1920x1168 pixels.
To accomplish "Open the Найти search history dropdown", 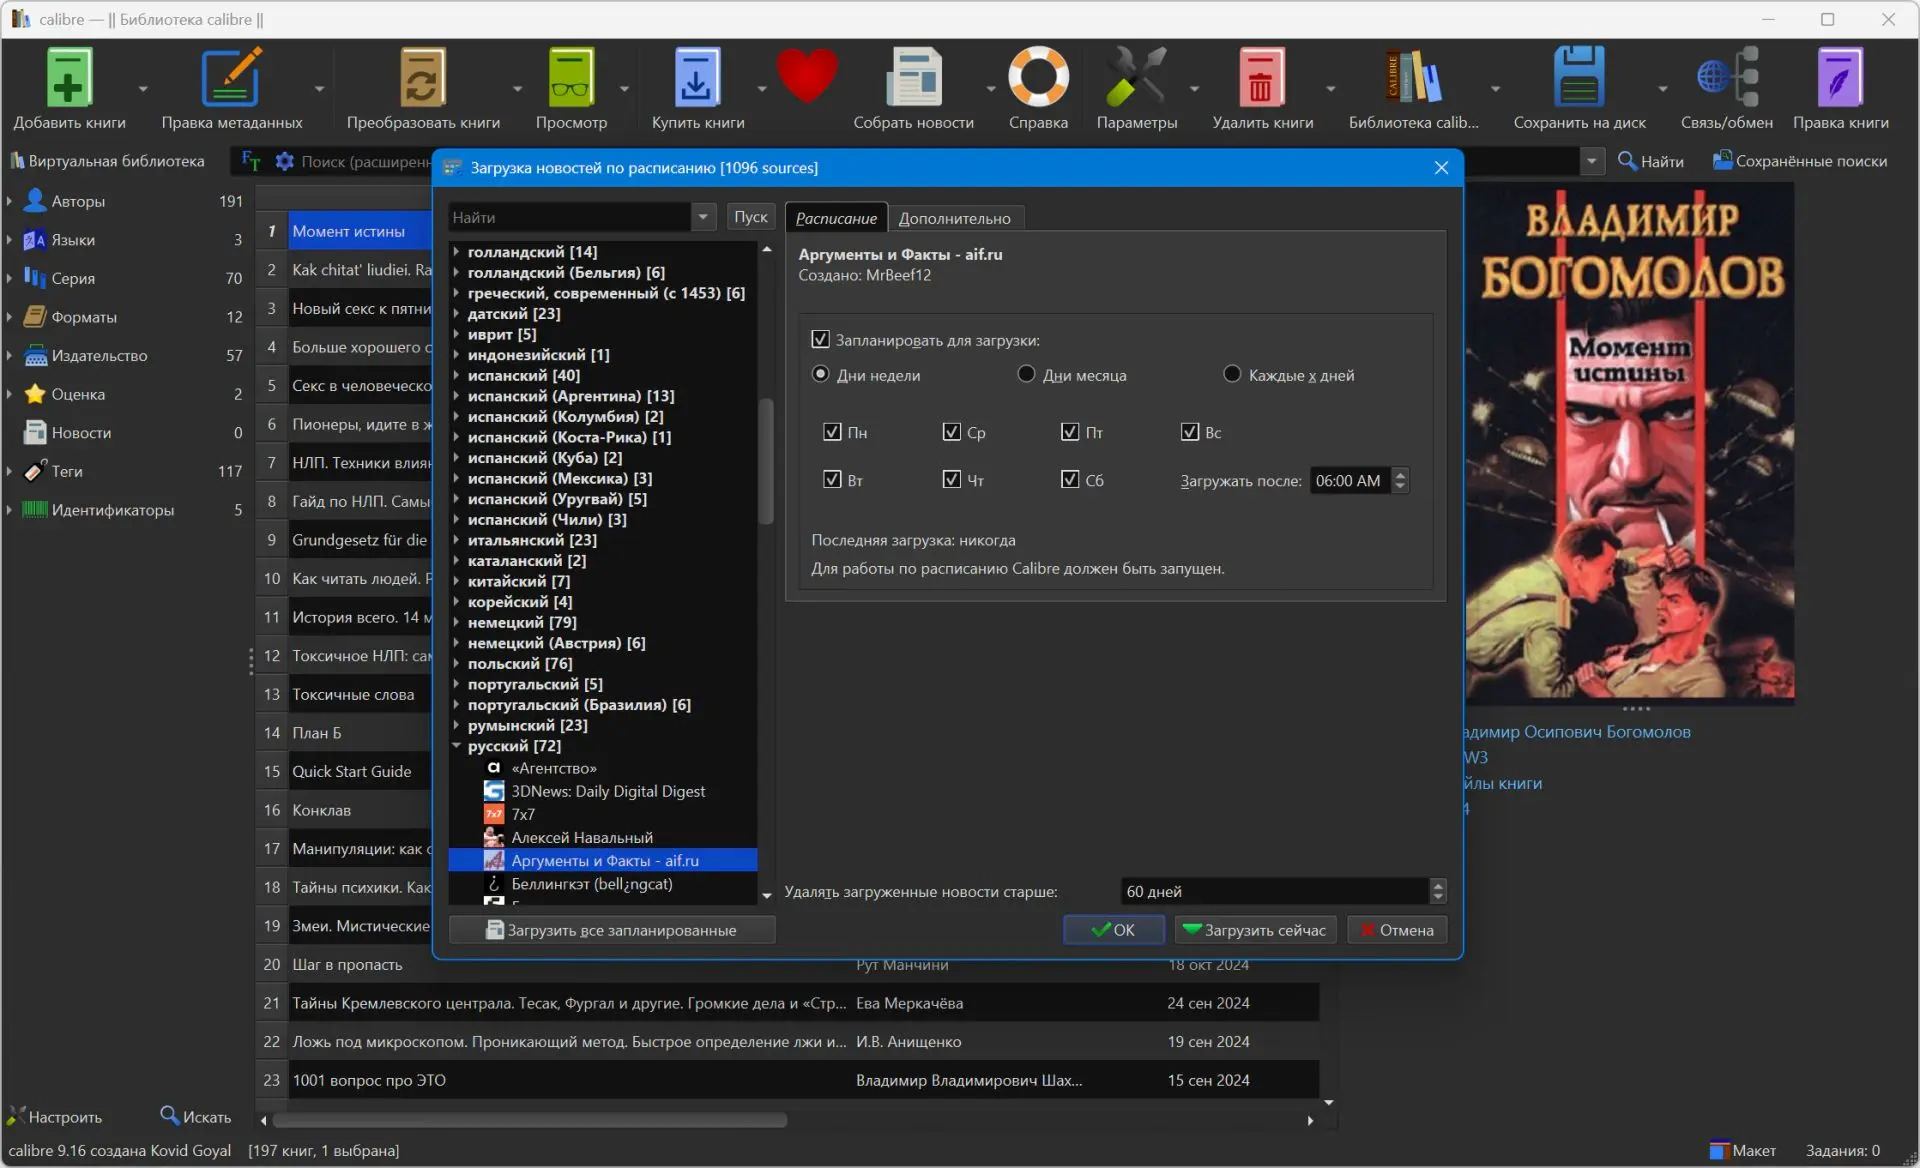I will (703, 217).
